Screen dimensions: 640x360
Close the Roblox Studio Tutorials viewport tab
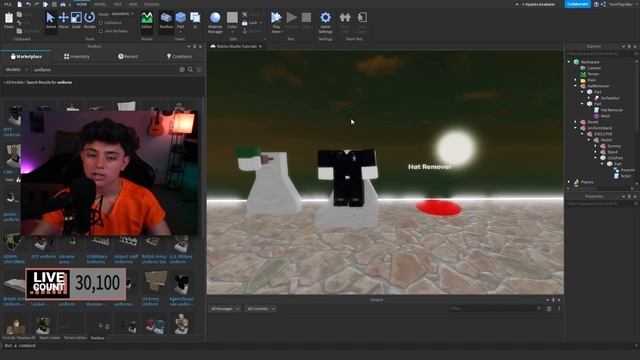[x=260, y=47]
